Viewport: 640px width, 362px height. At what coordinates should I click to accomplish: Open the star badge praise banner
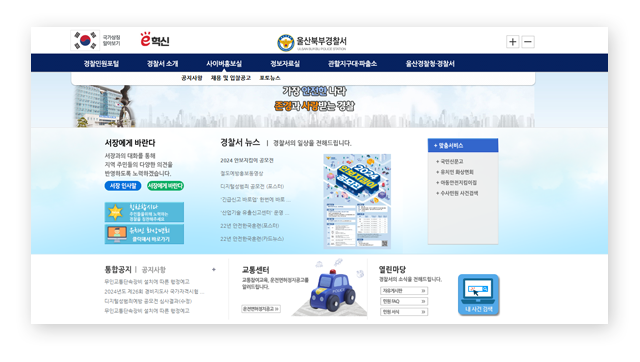tap(144, 212)
